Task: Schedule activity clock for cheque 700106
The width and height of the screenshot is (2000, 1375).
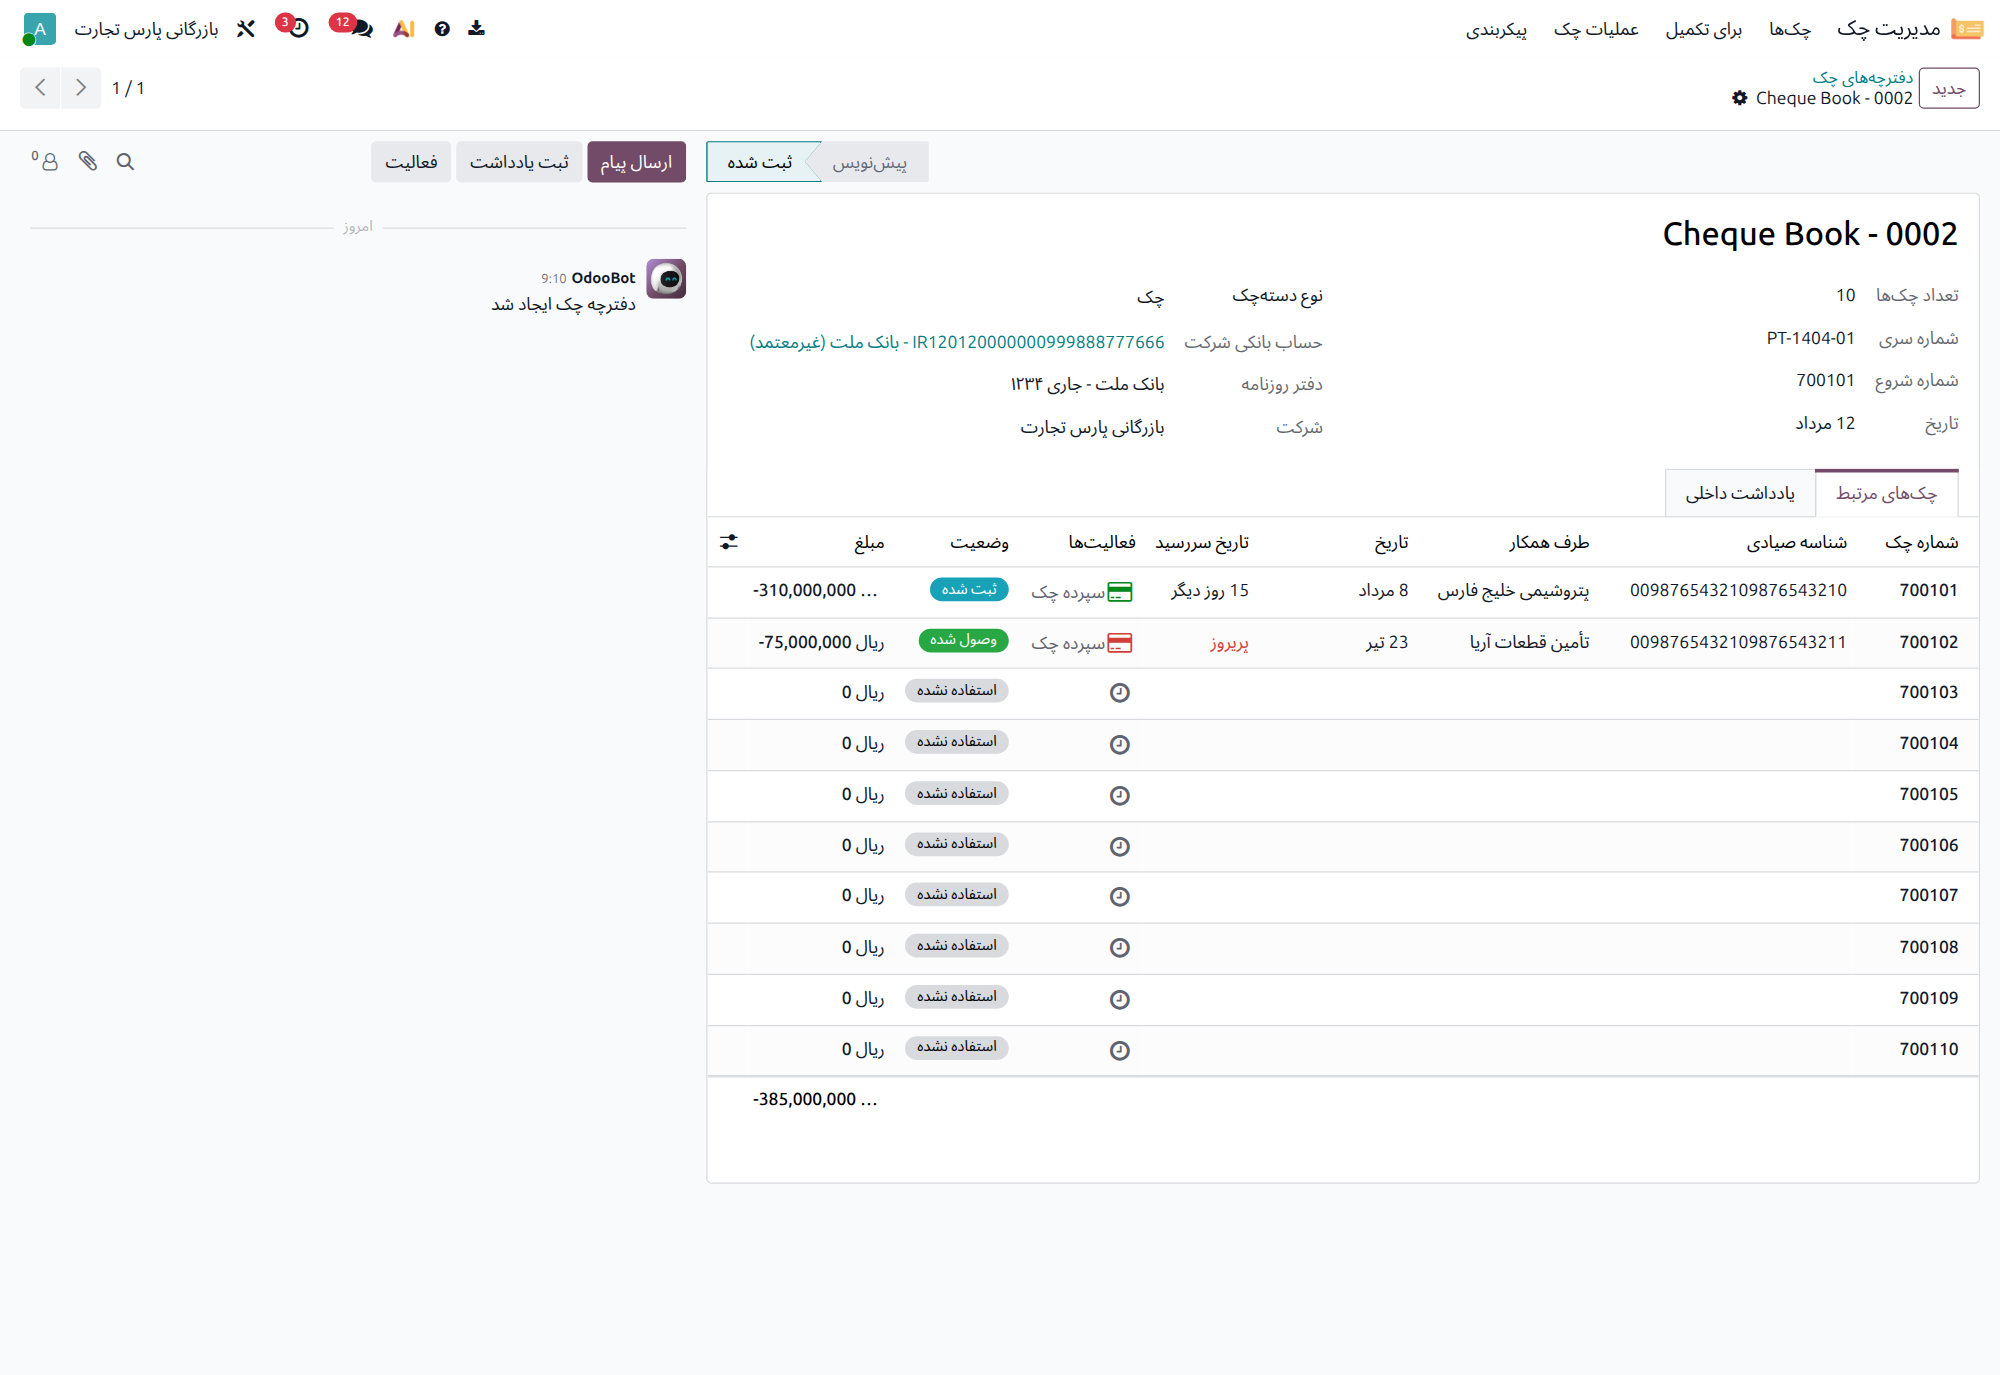Action: (x=1120, y=846)
